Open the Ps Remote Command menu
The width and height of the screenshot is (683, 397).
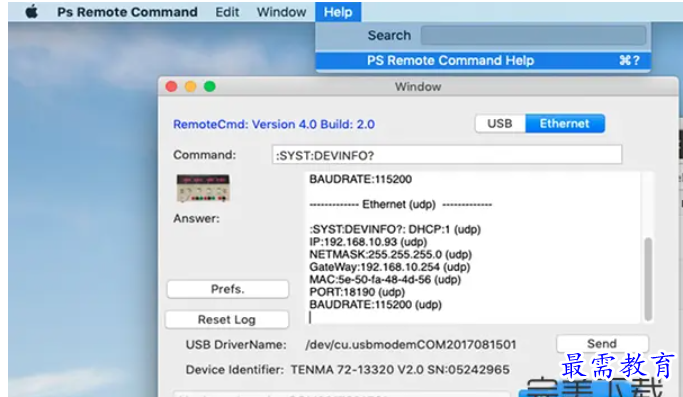tap(127, 12)
